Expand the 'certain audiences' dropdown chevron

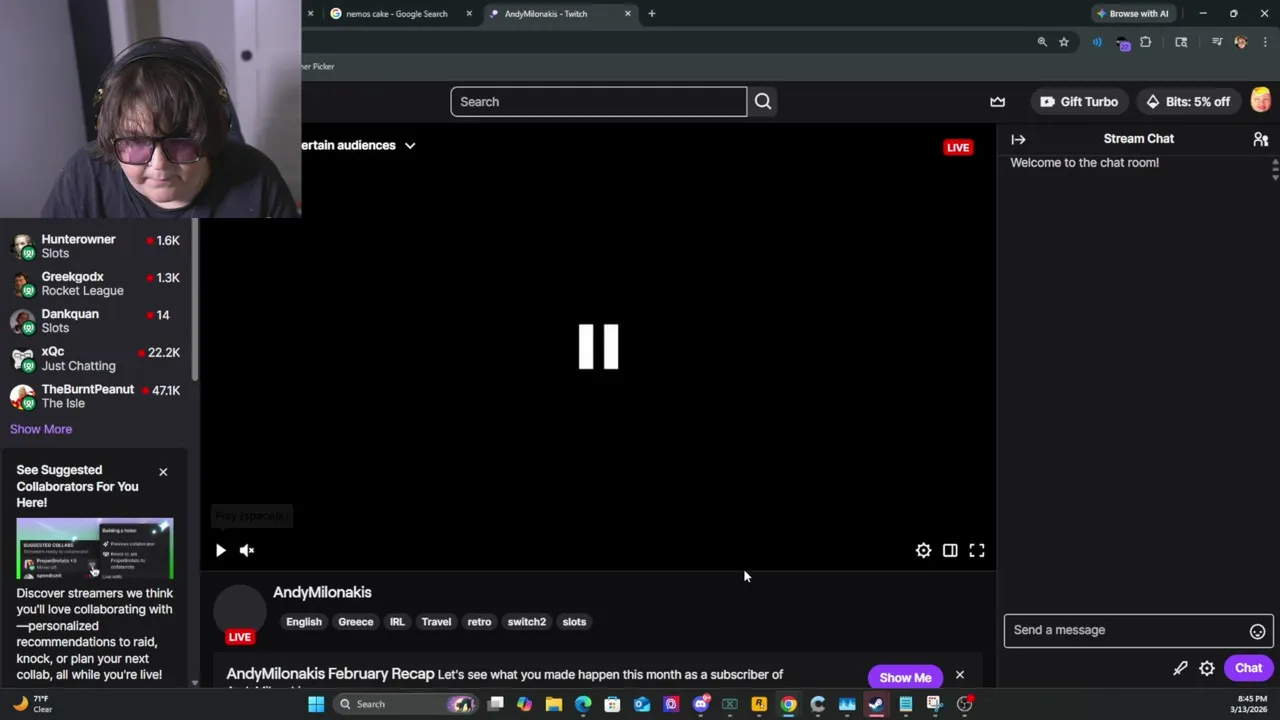pyautogui.click(x=410, y=146)
